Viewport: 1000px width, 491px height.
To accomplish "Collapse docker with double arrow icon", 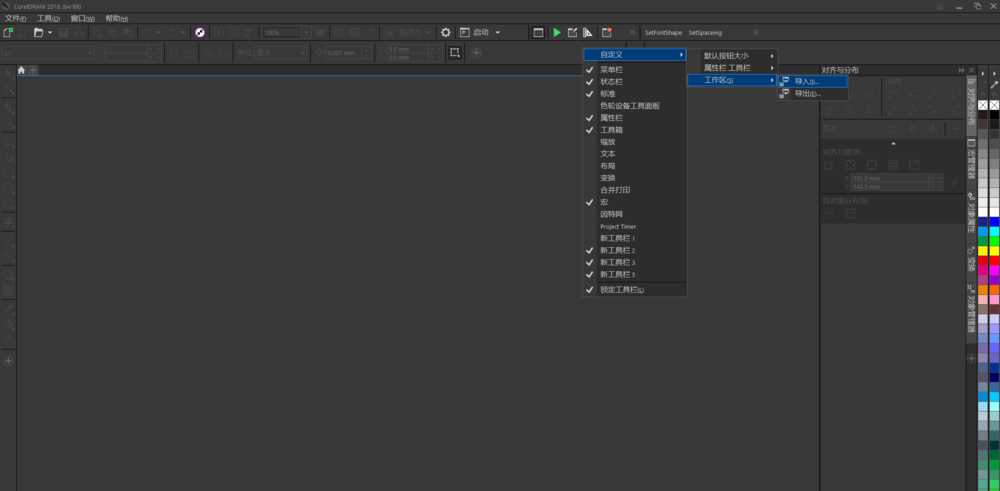I will tap(961, 70).
